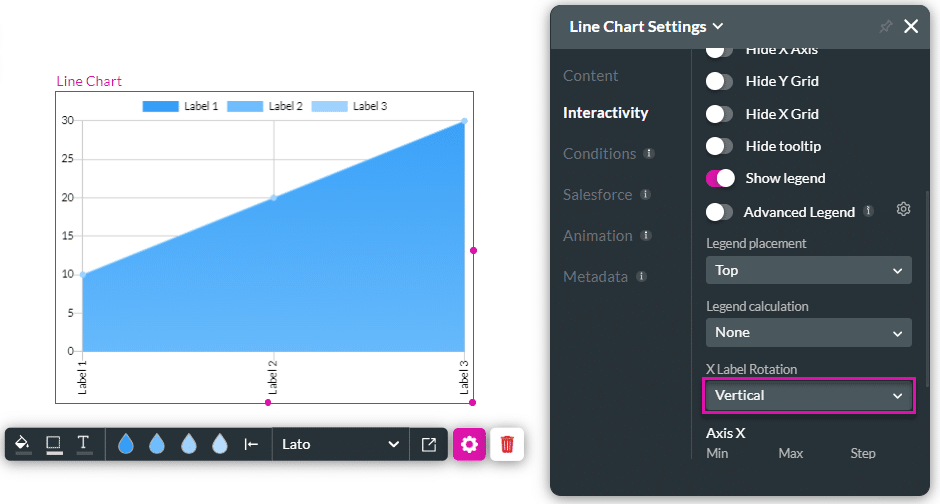Image resolution: width=940 pixels, height=504 pixels.
Task: Open the Legend placement dropdown
Action: tap(808, 270)
